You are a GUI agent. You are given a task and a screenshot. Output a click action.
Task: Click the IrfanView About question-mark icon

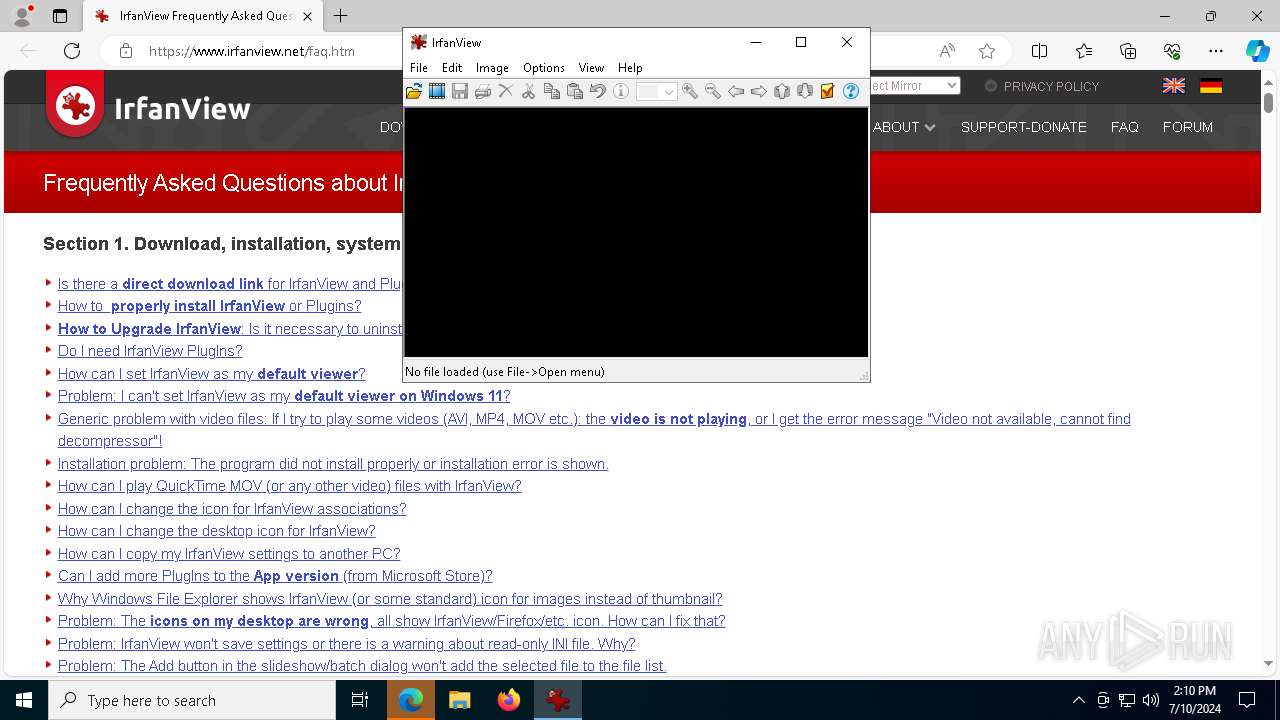(851, 91)
